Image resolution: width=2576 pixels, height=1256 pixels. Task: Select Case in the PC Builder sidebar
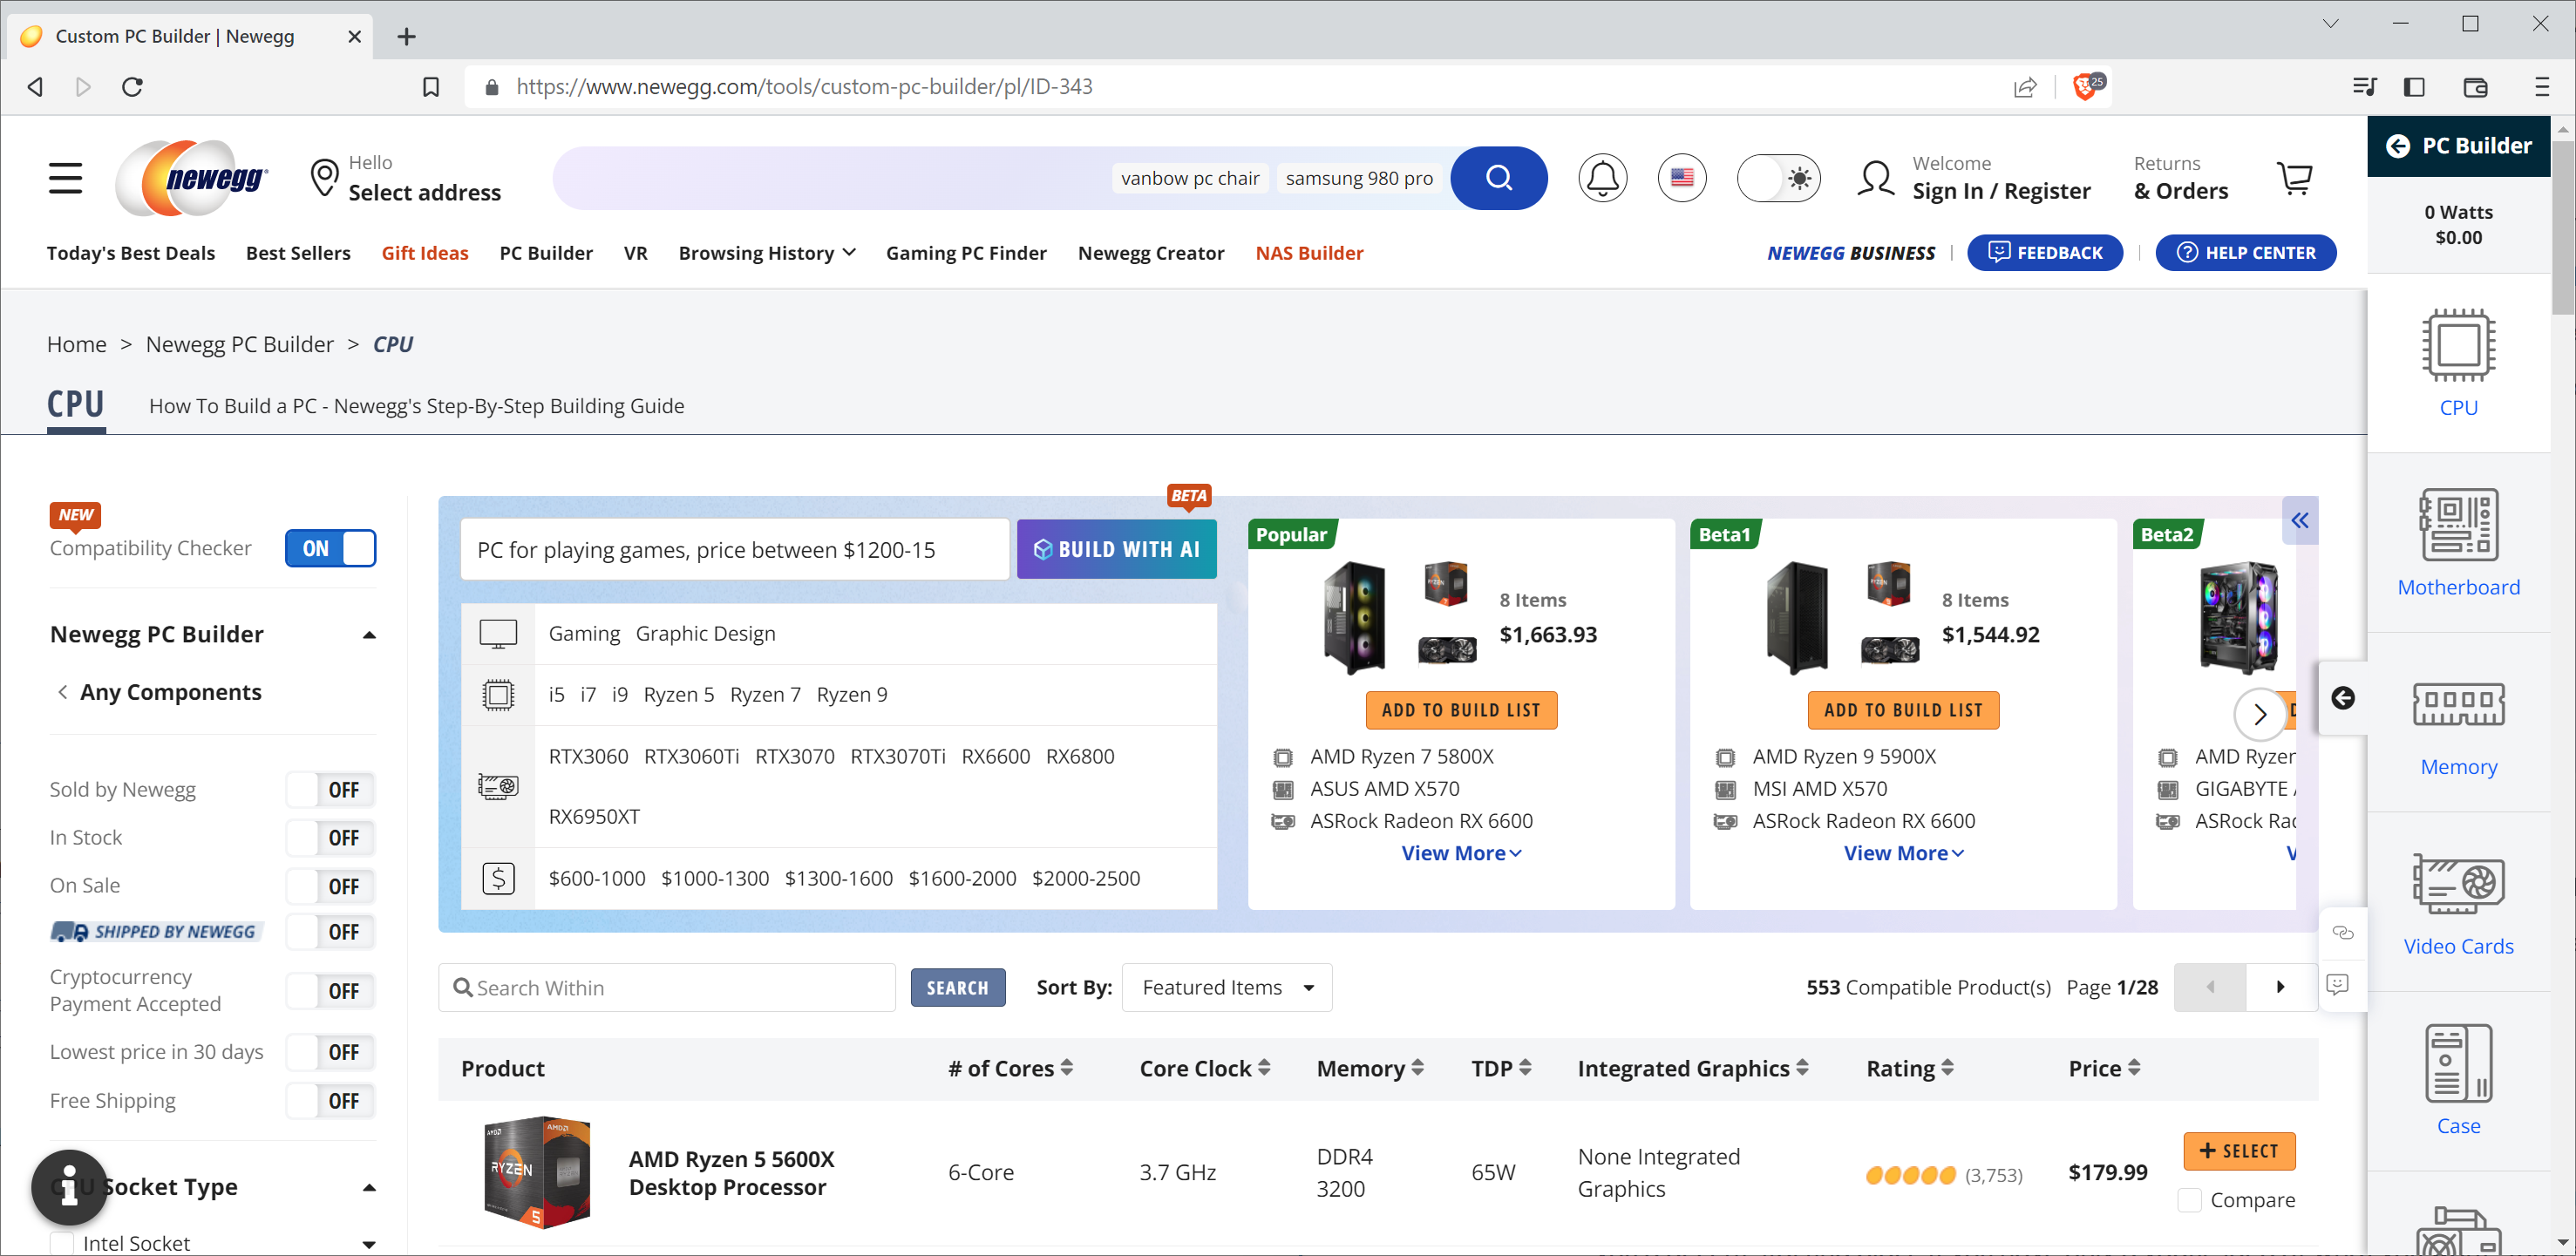(2458, 1080)
